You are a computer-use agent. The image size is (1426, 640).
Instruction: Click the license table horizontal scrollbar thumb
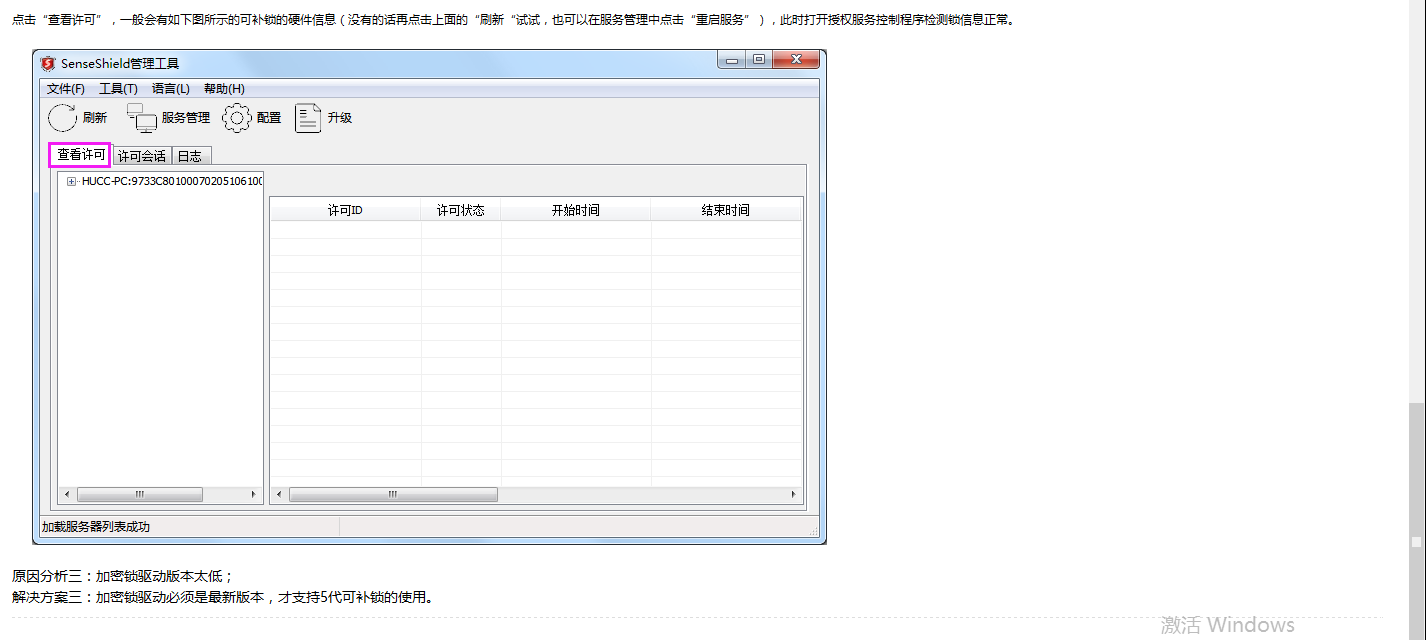point(393,494)
